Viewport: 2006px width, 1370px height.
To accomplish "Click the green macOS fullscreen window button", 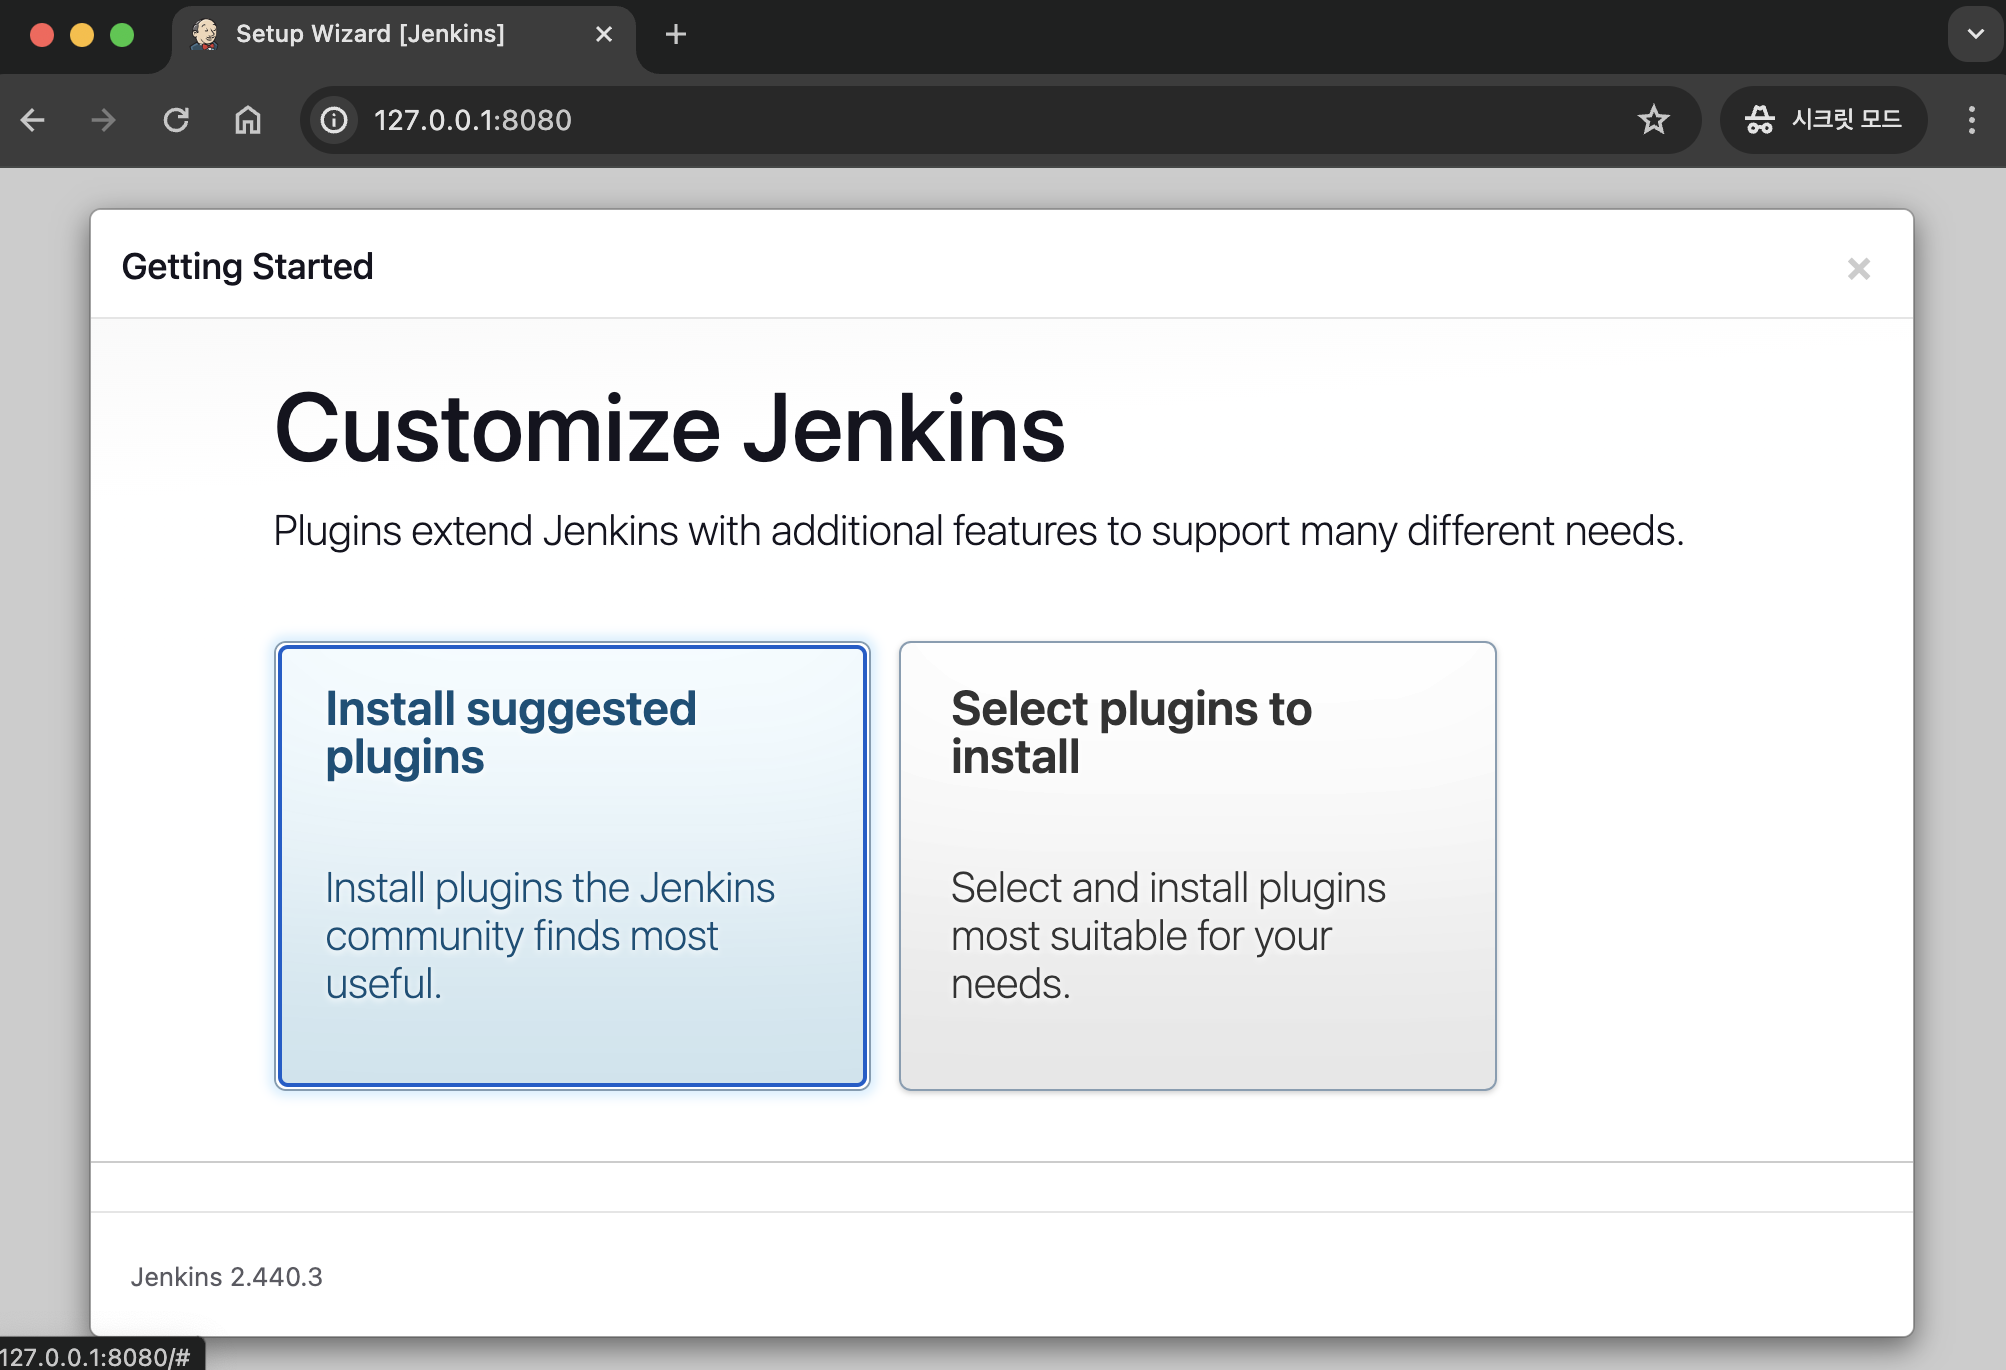I will tap(122, 35).
